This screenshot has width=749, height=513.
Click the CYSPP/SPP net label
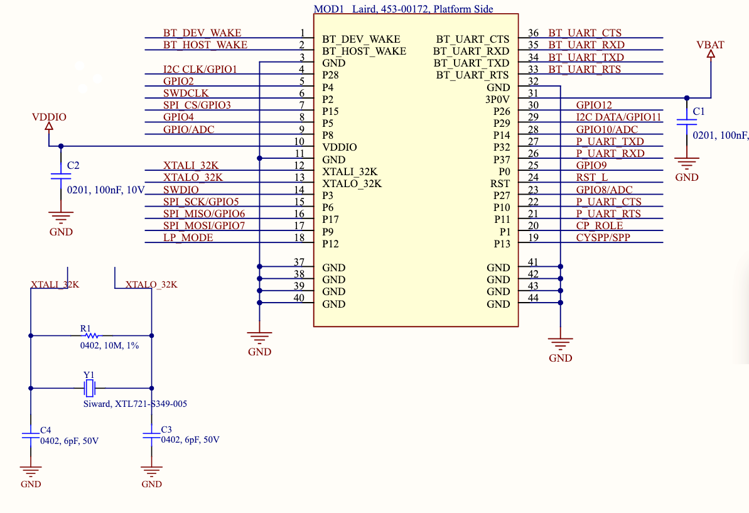pos(603,237)
